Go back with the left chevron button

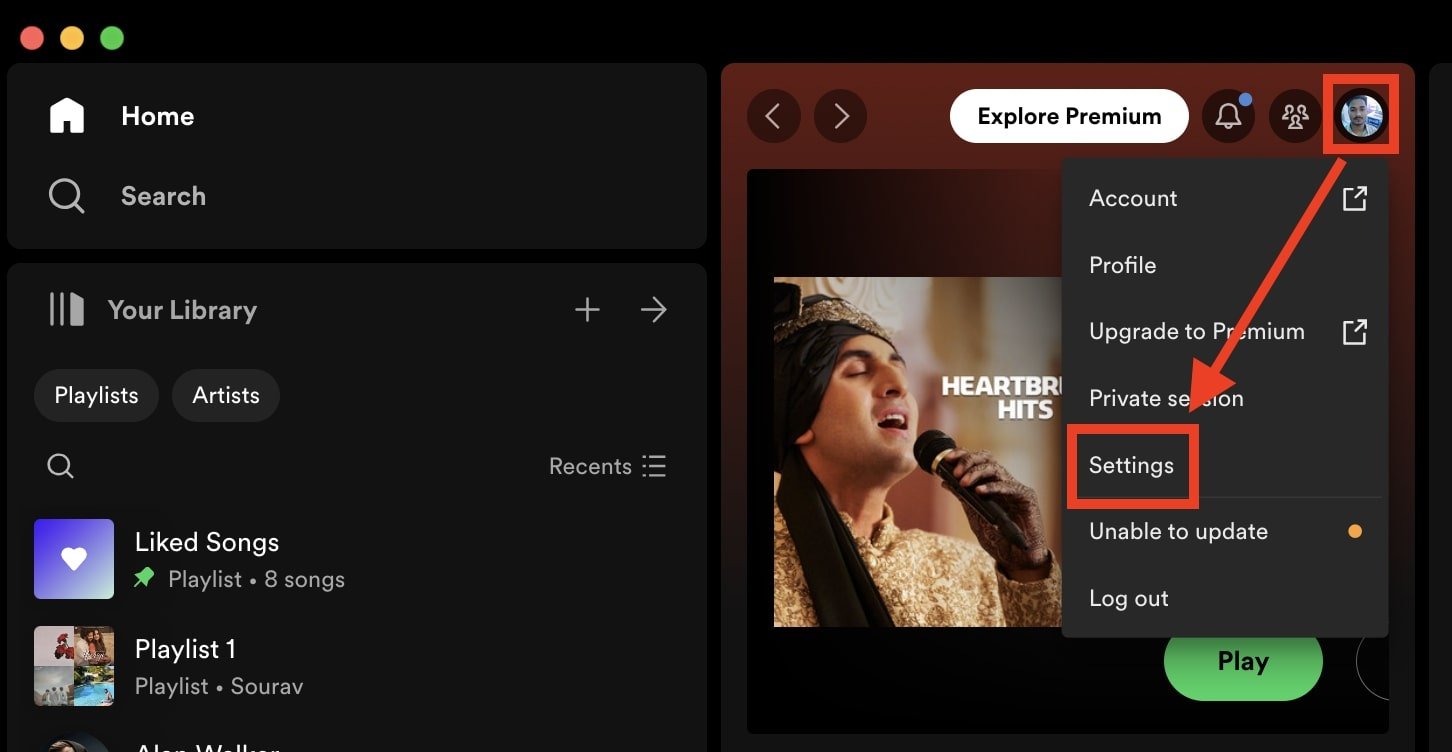click(774, 116)
